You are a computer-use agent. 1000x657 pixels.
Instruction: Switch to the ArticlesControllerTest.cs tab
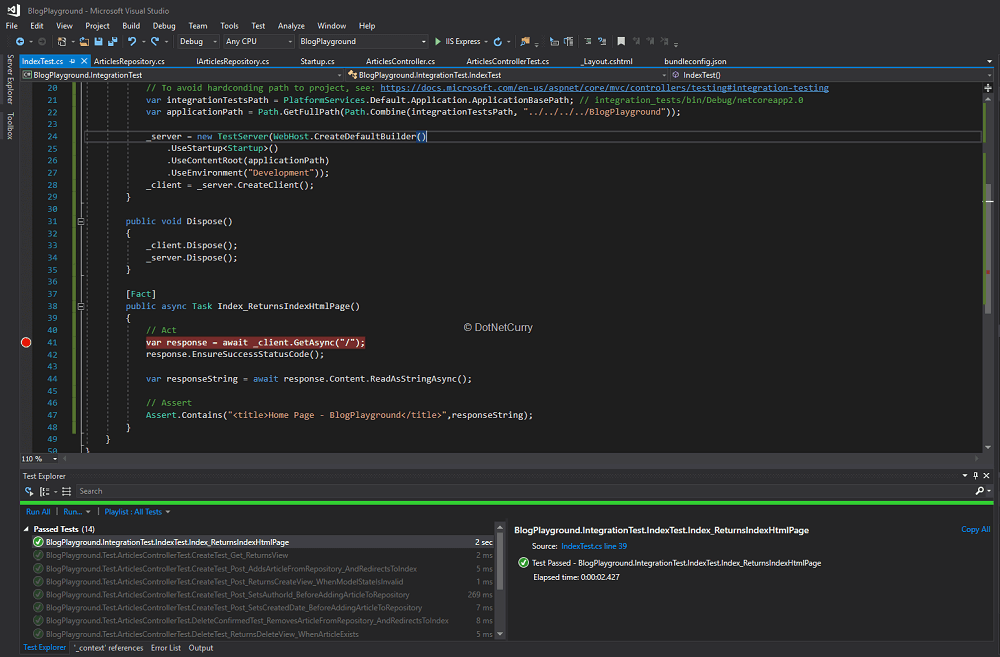pyautogui.click(x=508, y=61)
